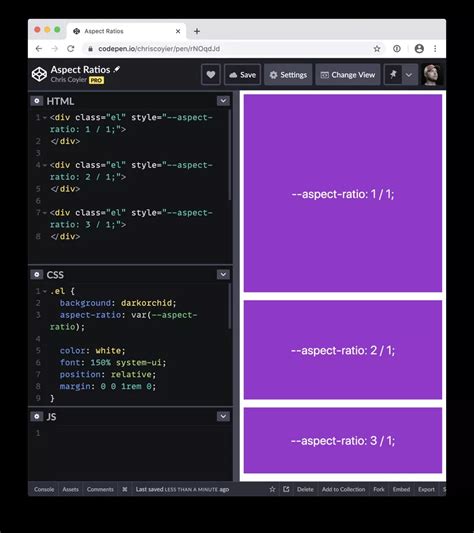The width and height of the screenshot is (474, 533).
Task: Open the Assets panel
Action: pos(70,489)
